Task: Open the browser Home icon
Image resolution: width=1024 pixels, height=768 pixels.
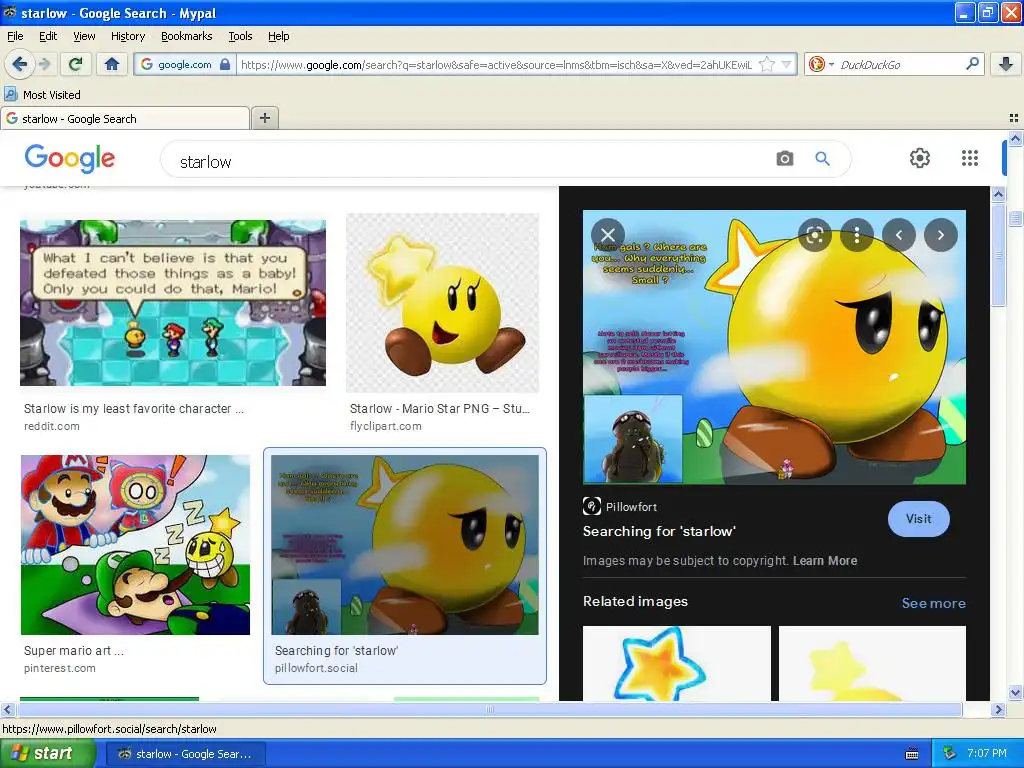Action: pyautogui.click(x=112, y=64)
